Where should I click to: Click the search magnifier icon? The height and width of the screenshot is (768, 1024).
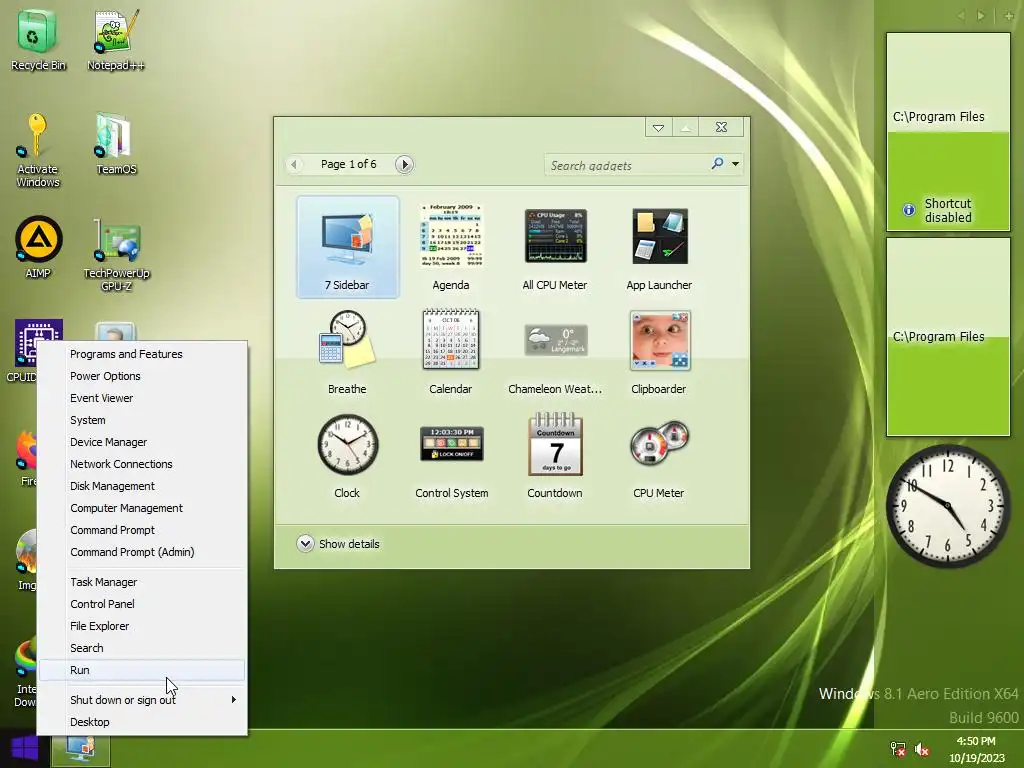[717, 163]
